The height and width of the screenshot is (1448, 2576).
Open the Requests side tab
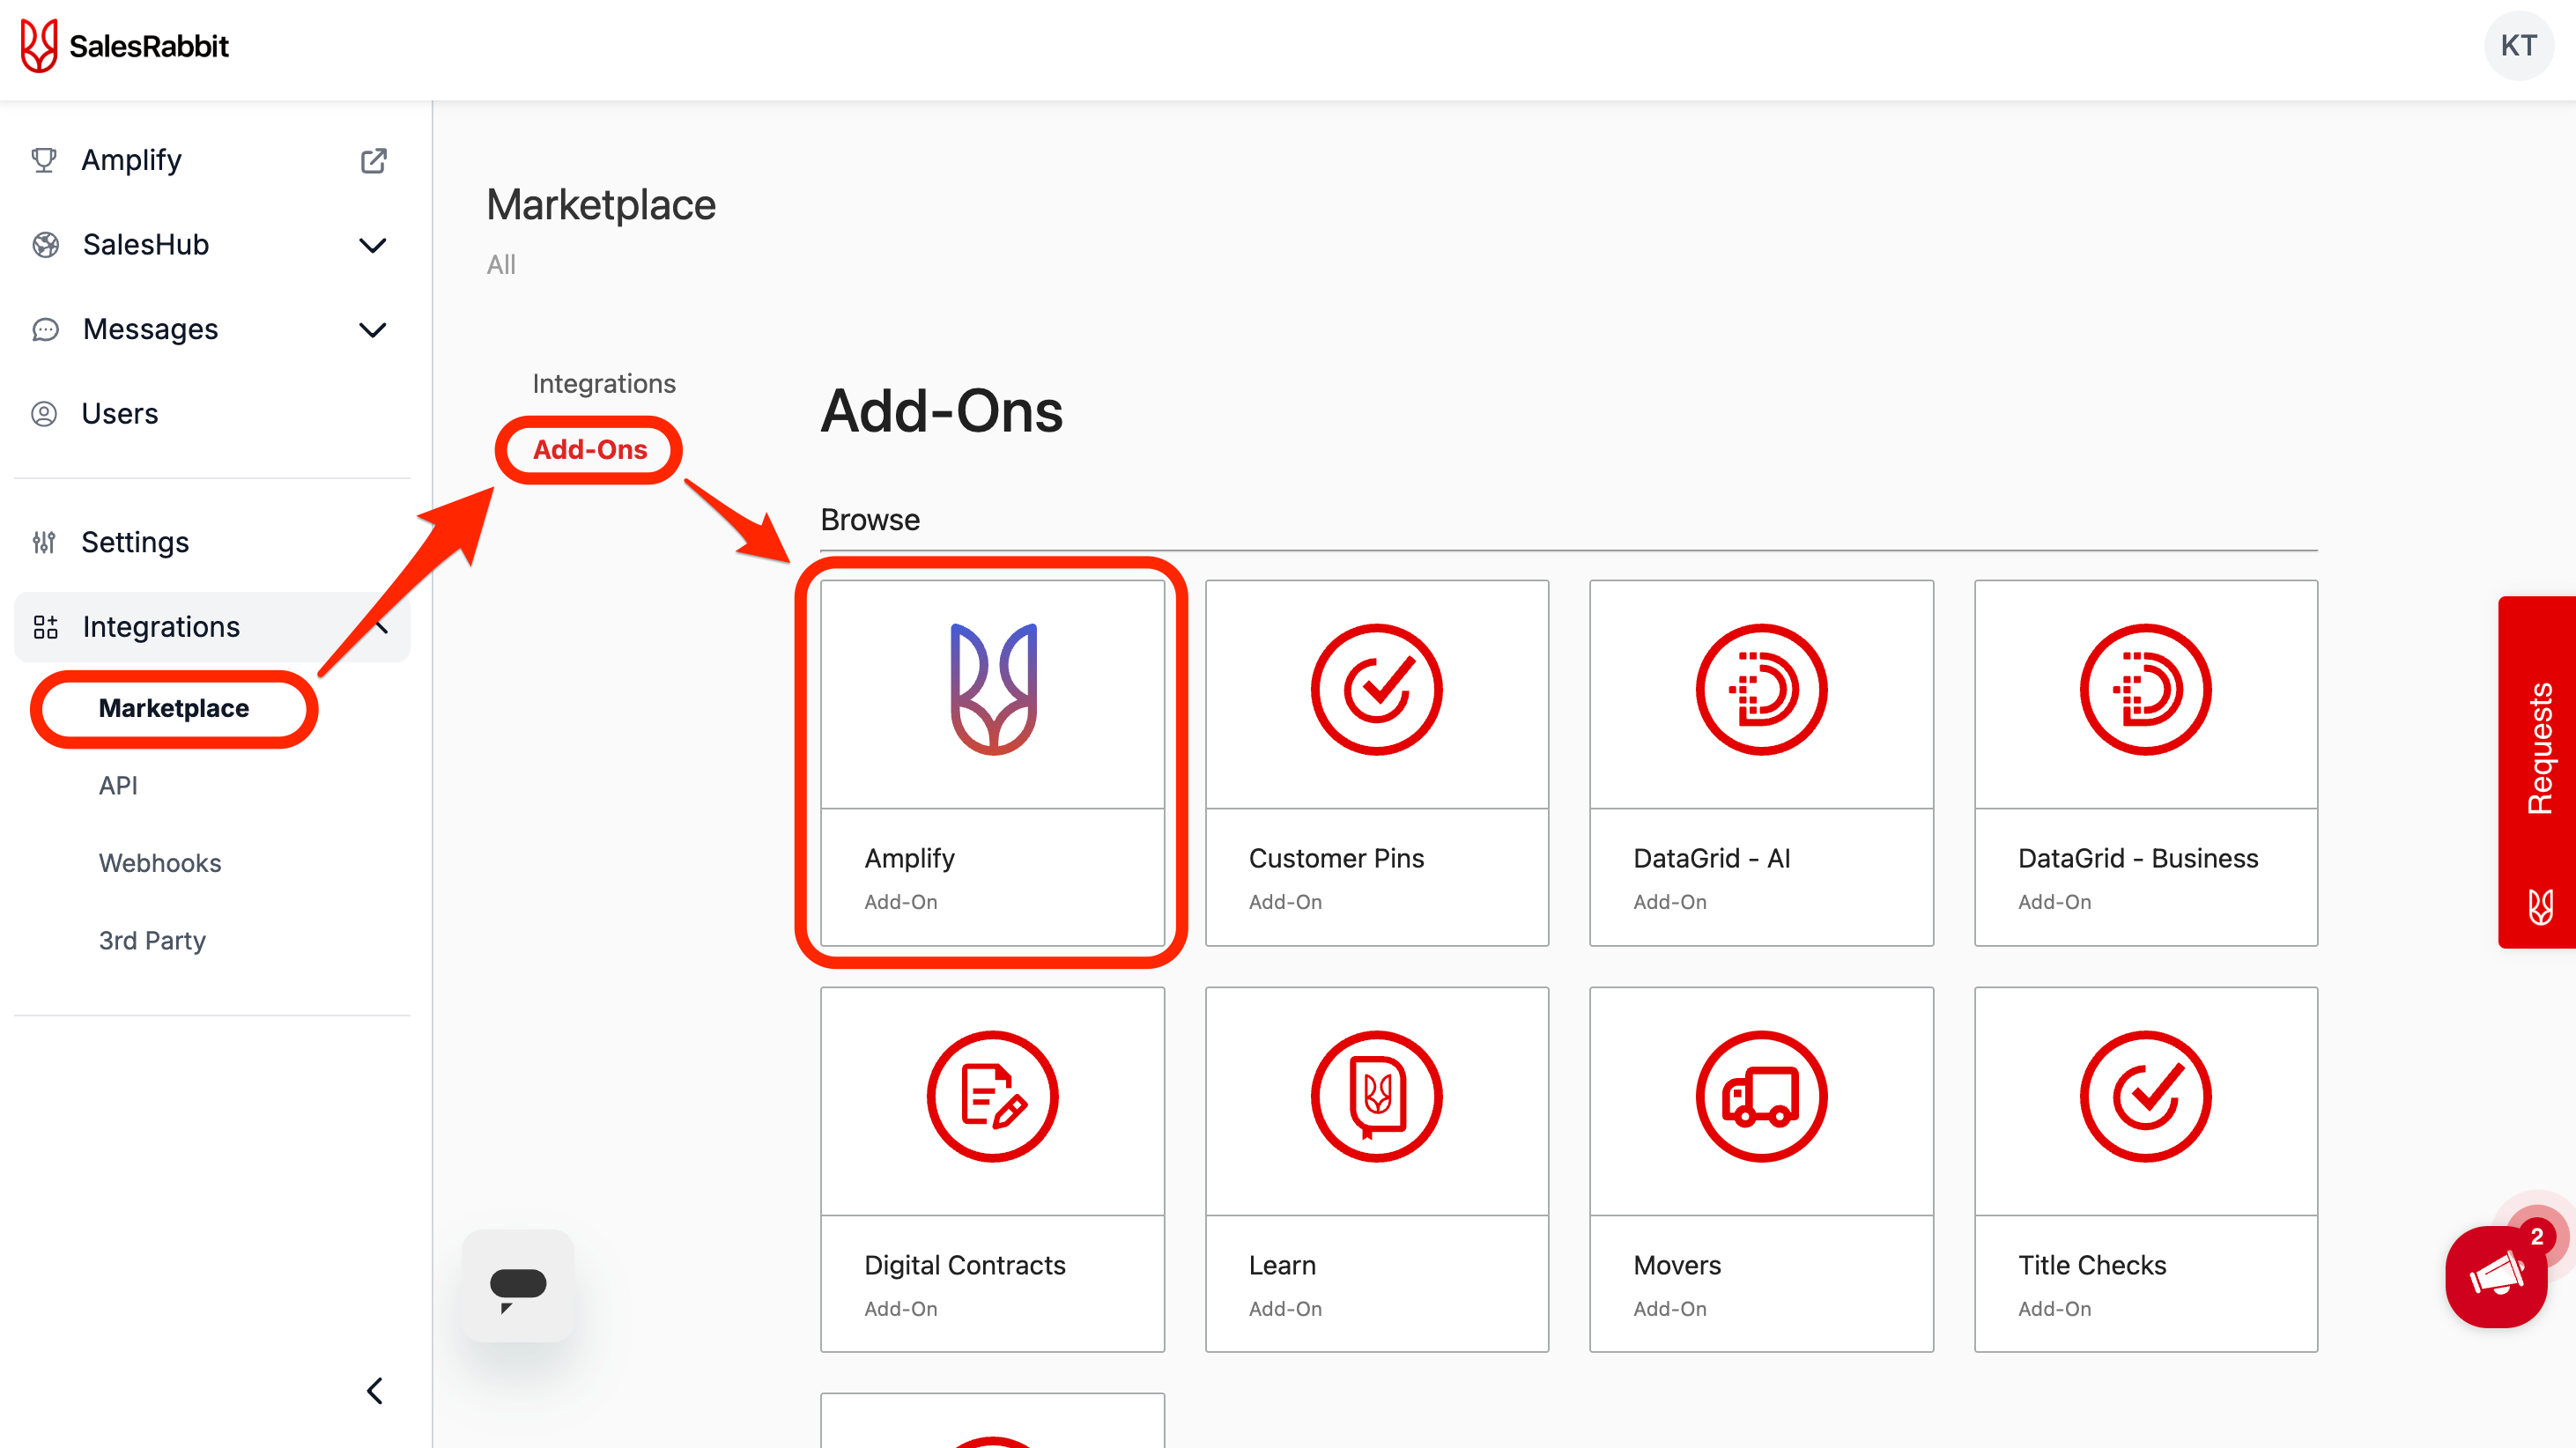click(x=2537, y=772)
